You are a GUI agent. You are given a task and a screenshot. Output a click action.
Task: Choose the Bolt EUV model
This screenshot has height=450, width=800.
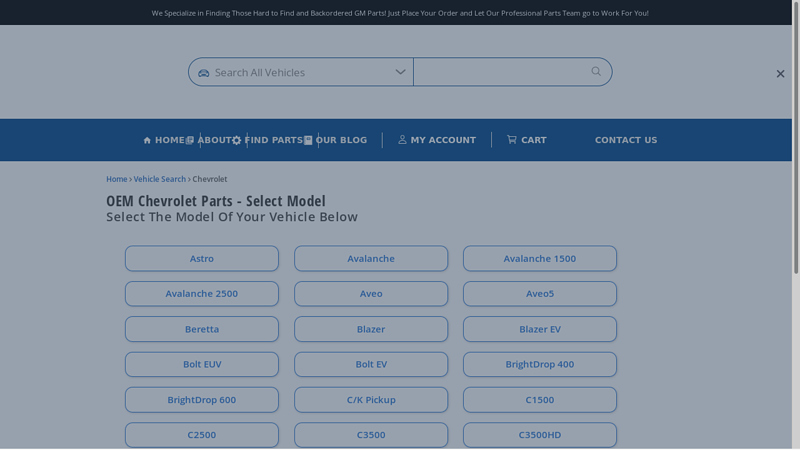pyautogui.click(x=202, y=365)
